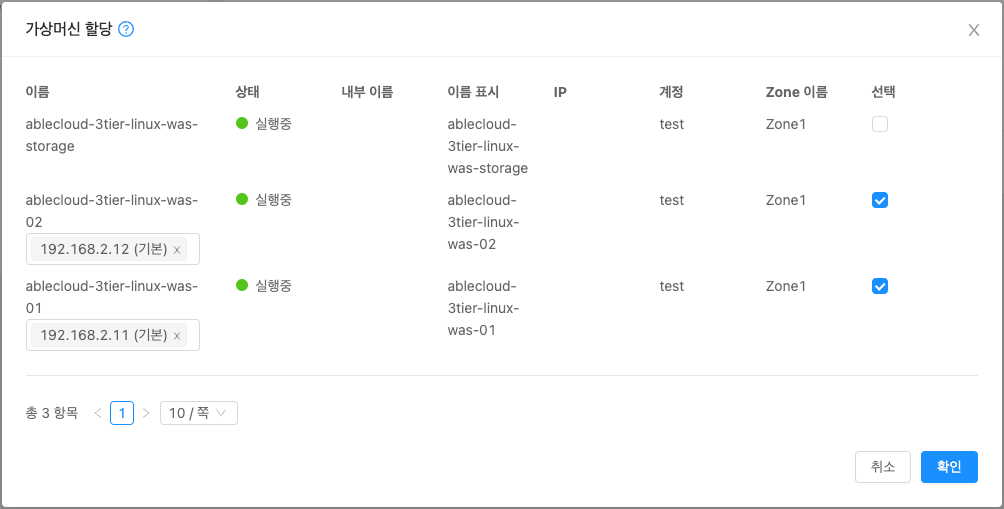
Task: Uncheck the was-02 selection checkbox
Action: [880, 201]
